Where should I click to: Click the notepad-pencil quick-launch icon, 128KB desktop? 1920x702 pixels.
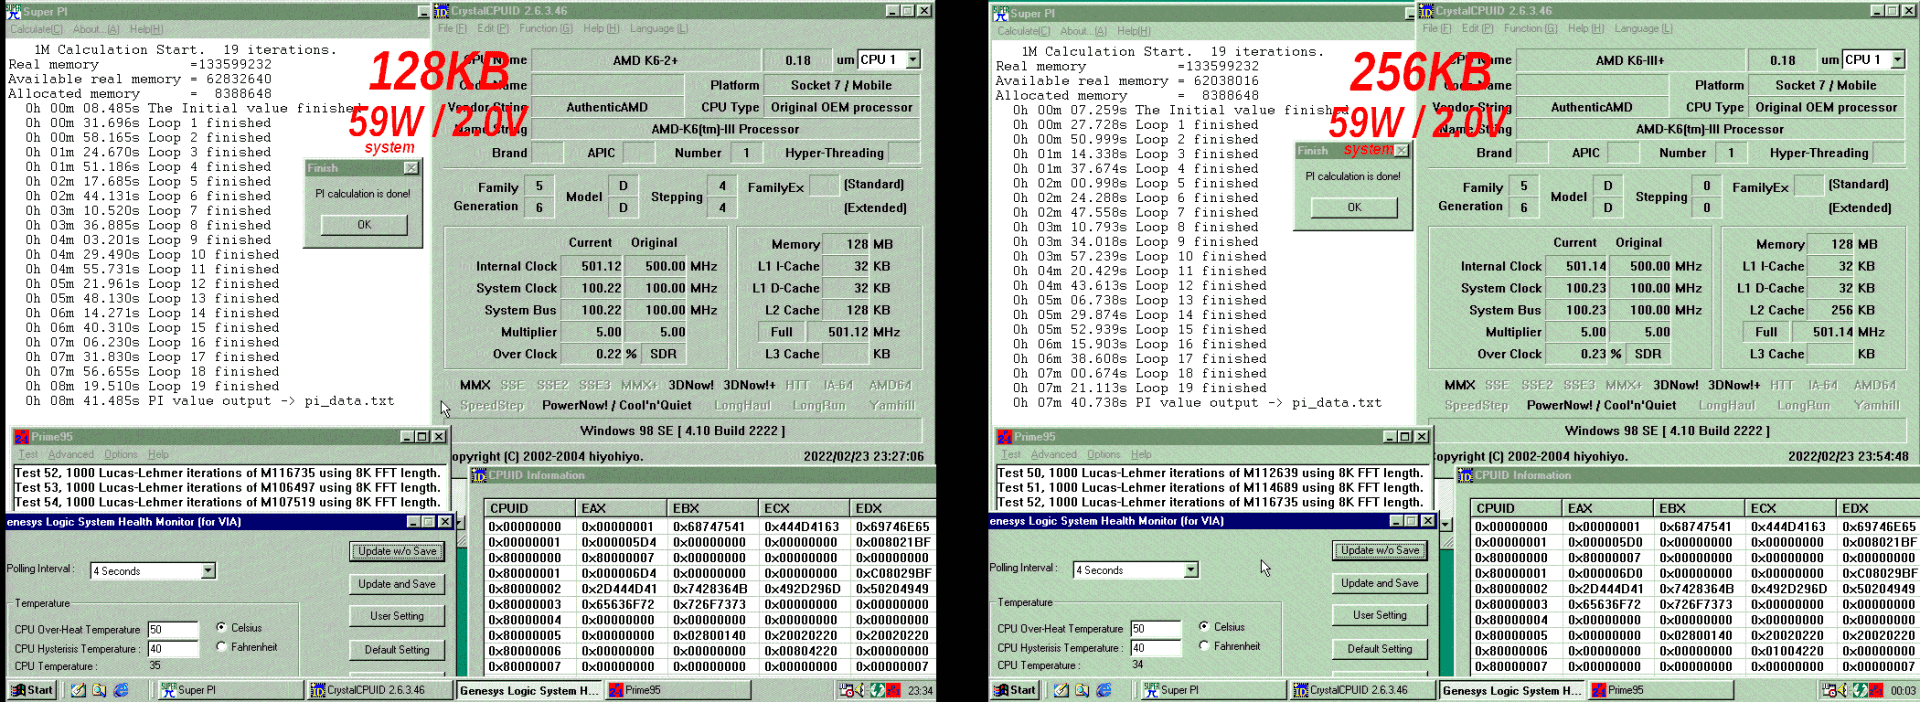pyautogui.click(x=78, y=690)
